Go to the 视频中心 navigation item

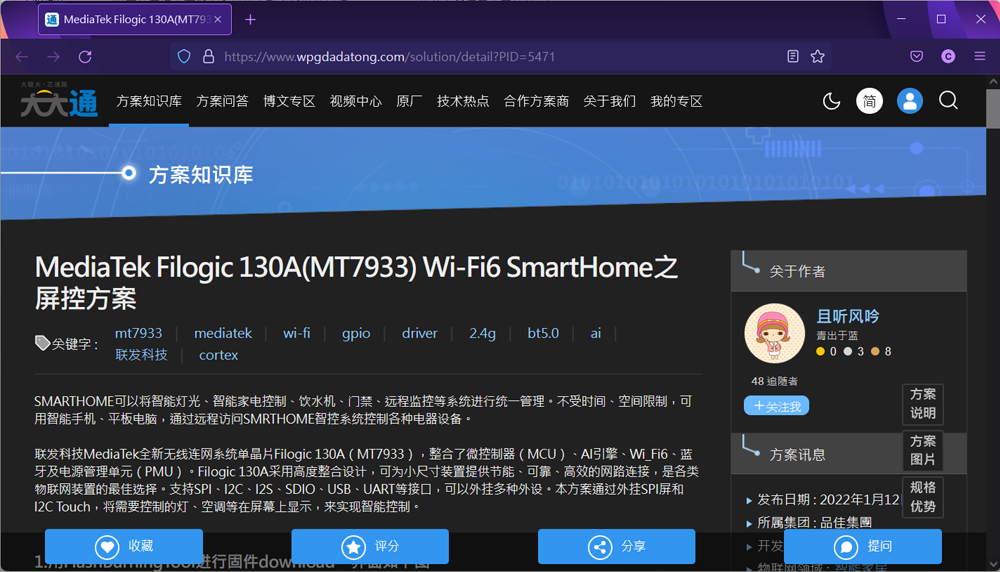click(x=355, y=101)
